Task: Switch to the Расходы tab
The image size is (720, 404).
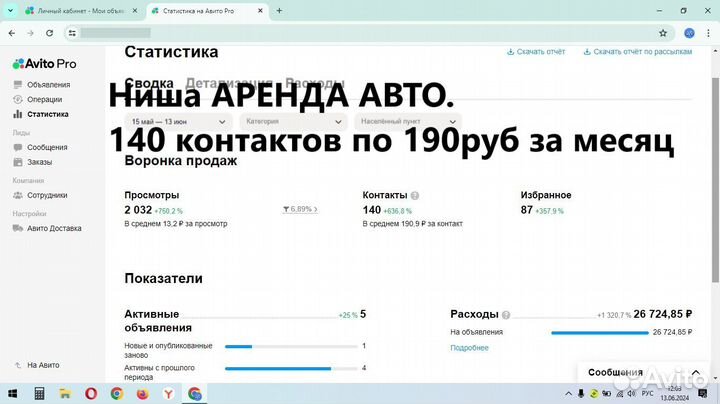Action: (x=315, y=83)
